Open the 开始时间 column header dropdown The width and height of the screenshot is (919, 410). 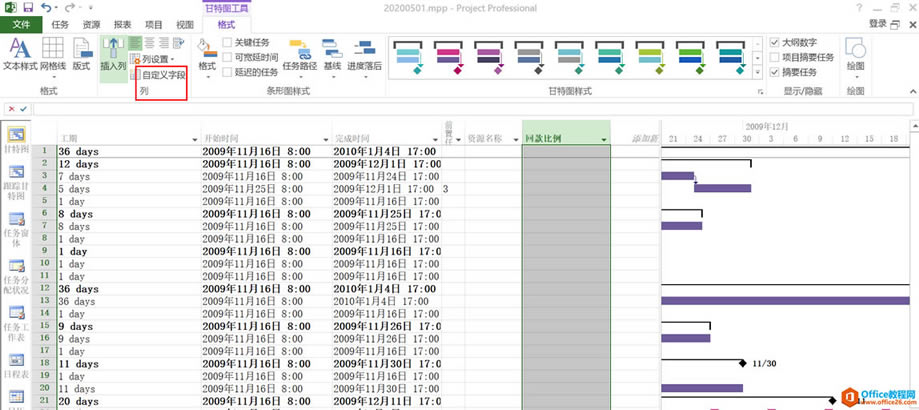[326, 139]
